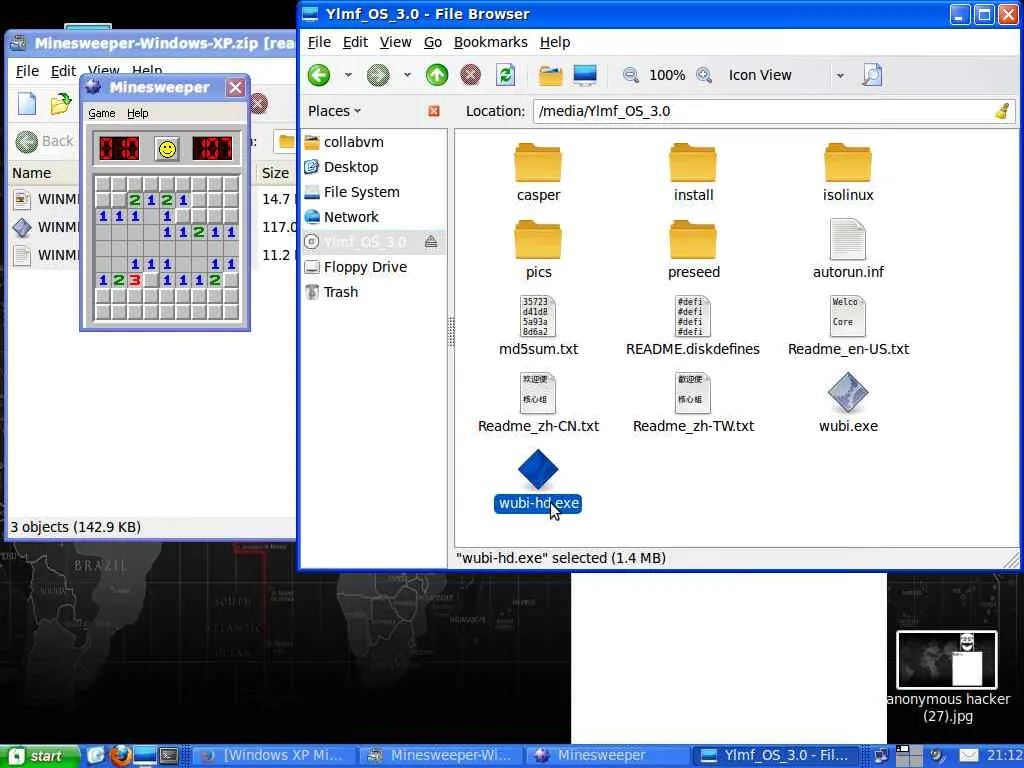Select the install folder
Screen dimensions: 1024x768
click(693, 172)
